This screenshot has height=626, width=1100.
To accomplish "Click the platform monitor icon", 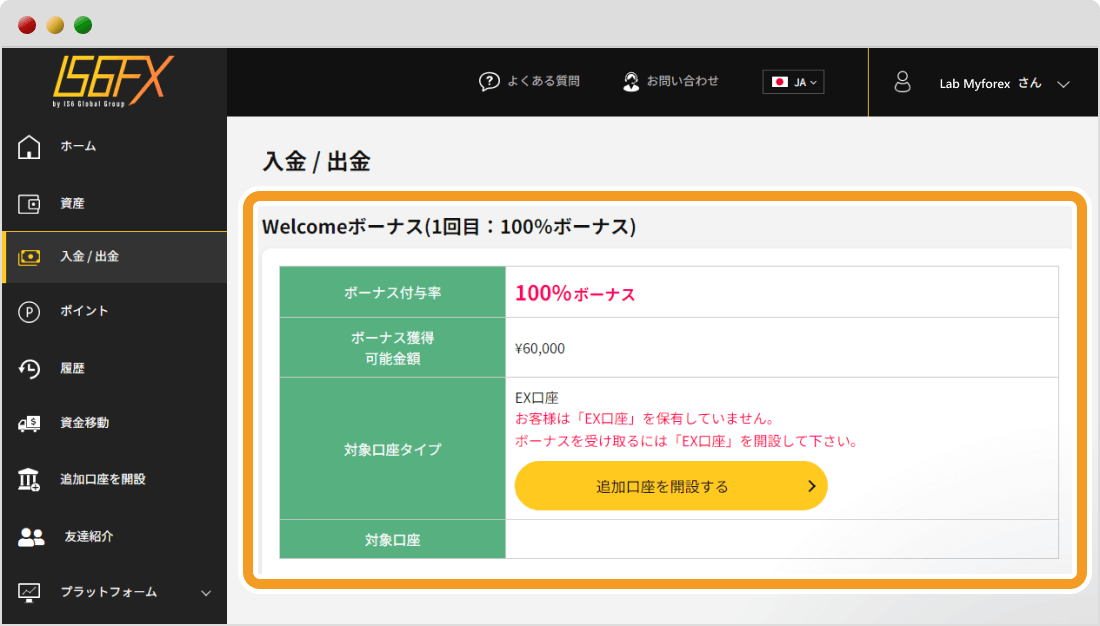I will pos(29,592).
